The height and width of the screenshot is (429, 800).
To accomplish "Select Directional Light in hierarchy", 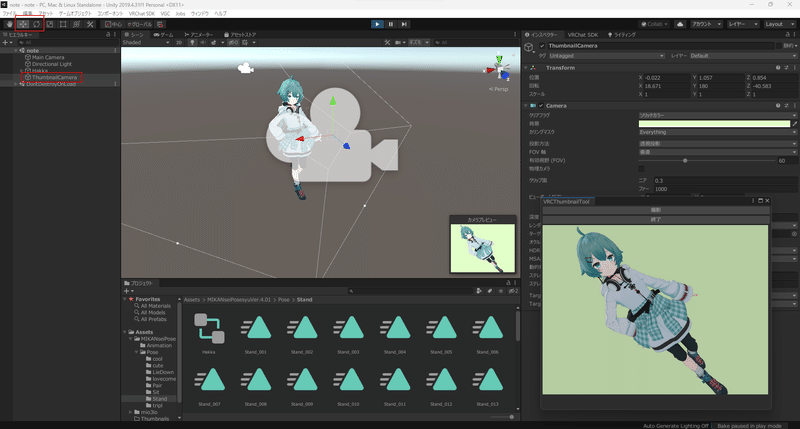I will pyautogui.click(x=52, y=64).
